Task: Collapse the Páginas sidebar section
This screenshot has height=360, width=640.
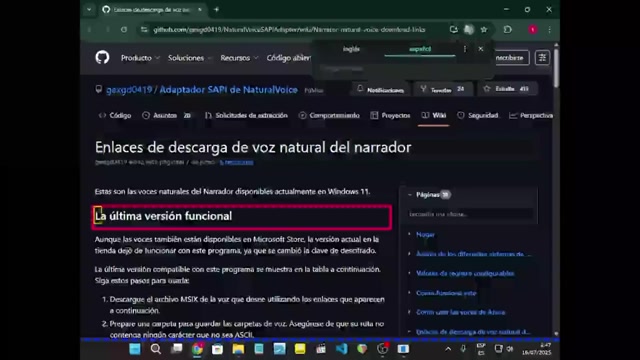Action: (410, 195)
